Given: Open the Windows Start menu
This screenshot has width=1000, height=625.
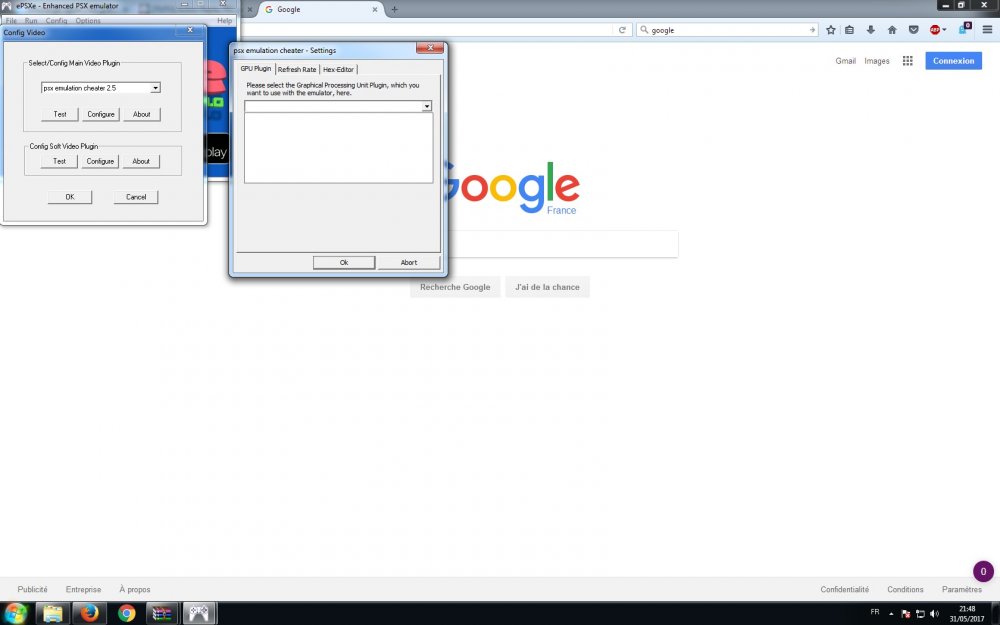Looking at the screenshot, I should click(15, 613).
